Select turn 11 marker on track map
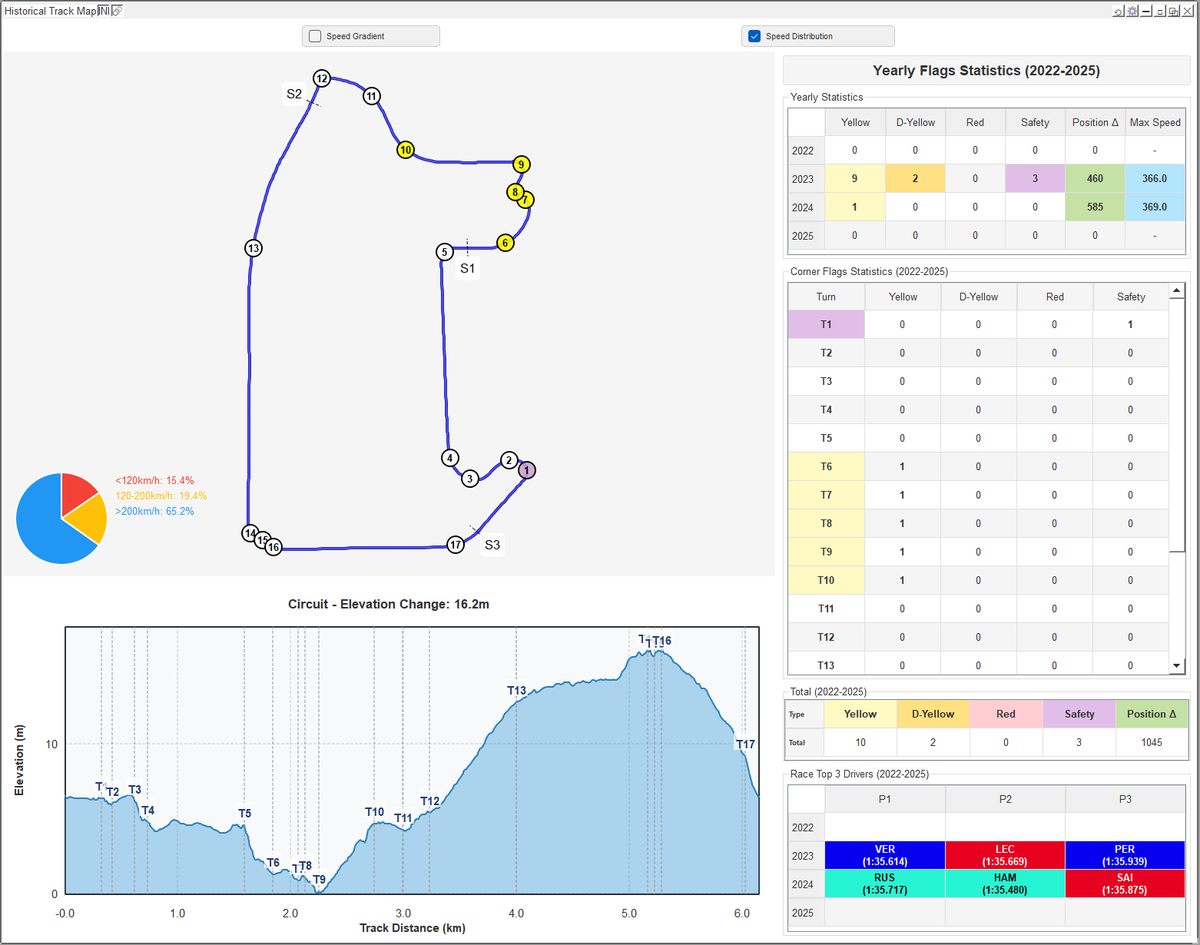Image resolution: width=1200 pixels, height=945 pixels. tap(371, 96)
